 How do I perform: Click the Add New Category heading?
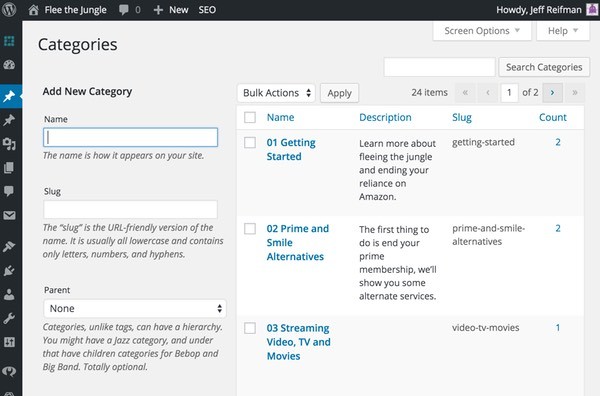coord(87,91)
